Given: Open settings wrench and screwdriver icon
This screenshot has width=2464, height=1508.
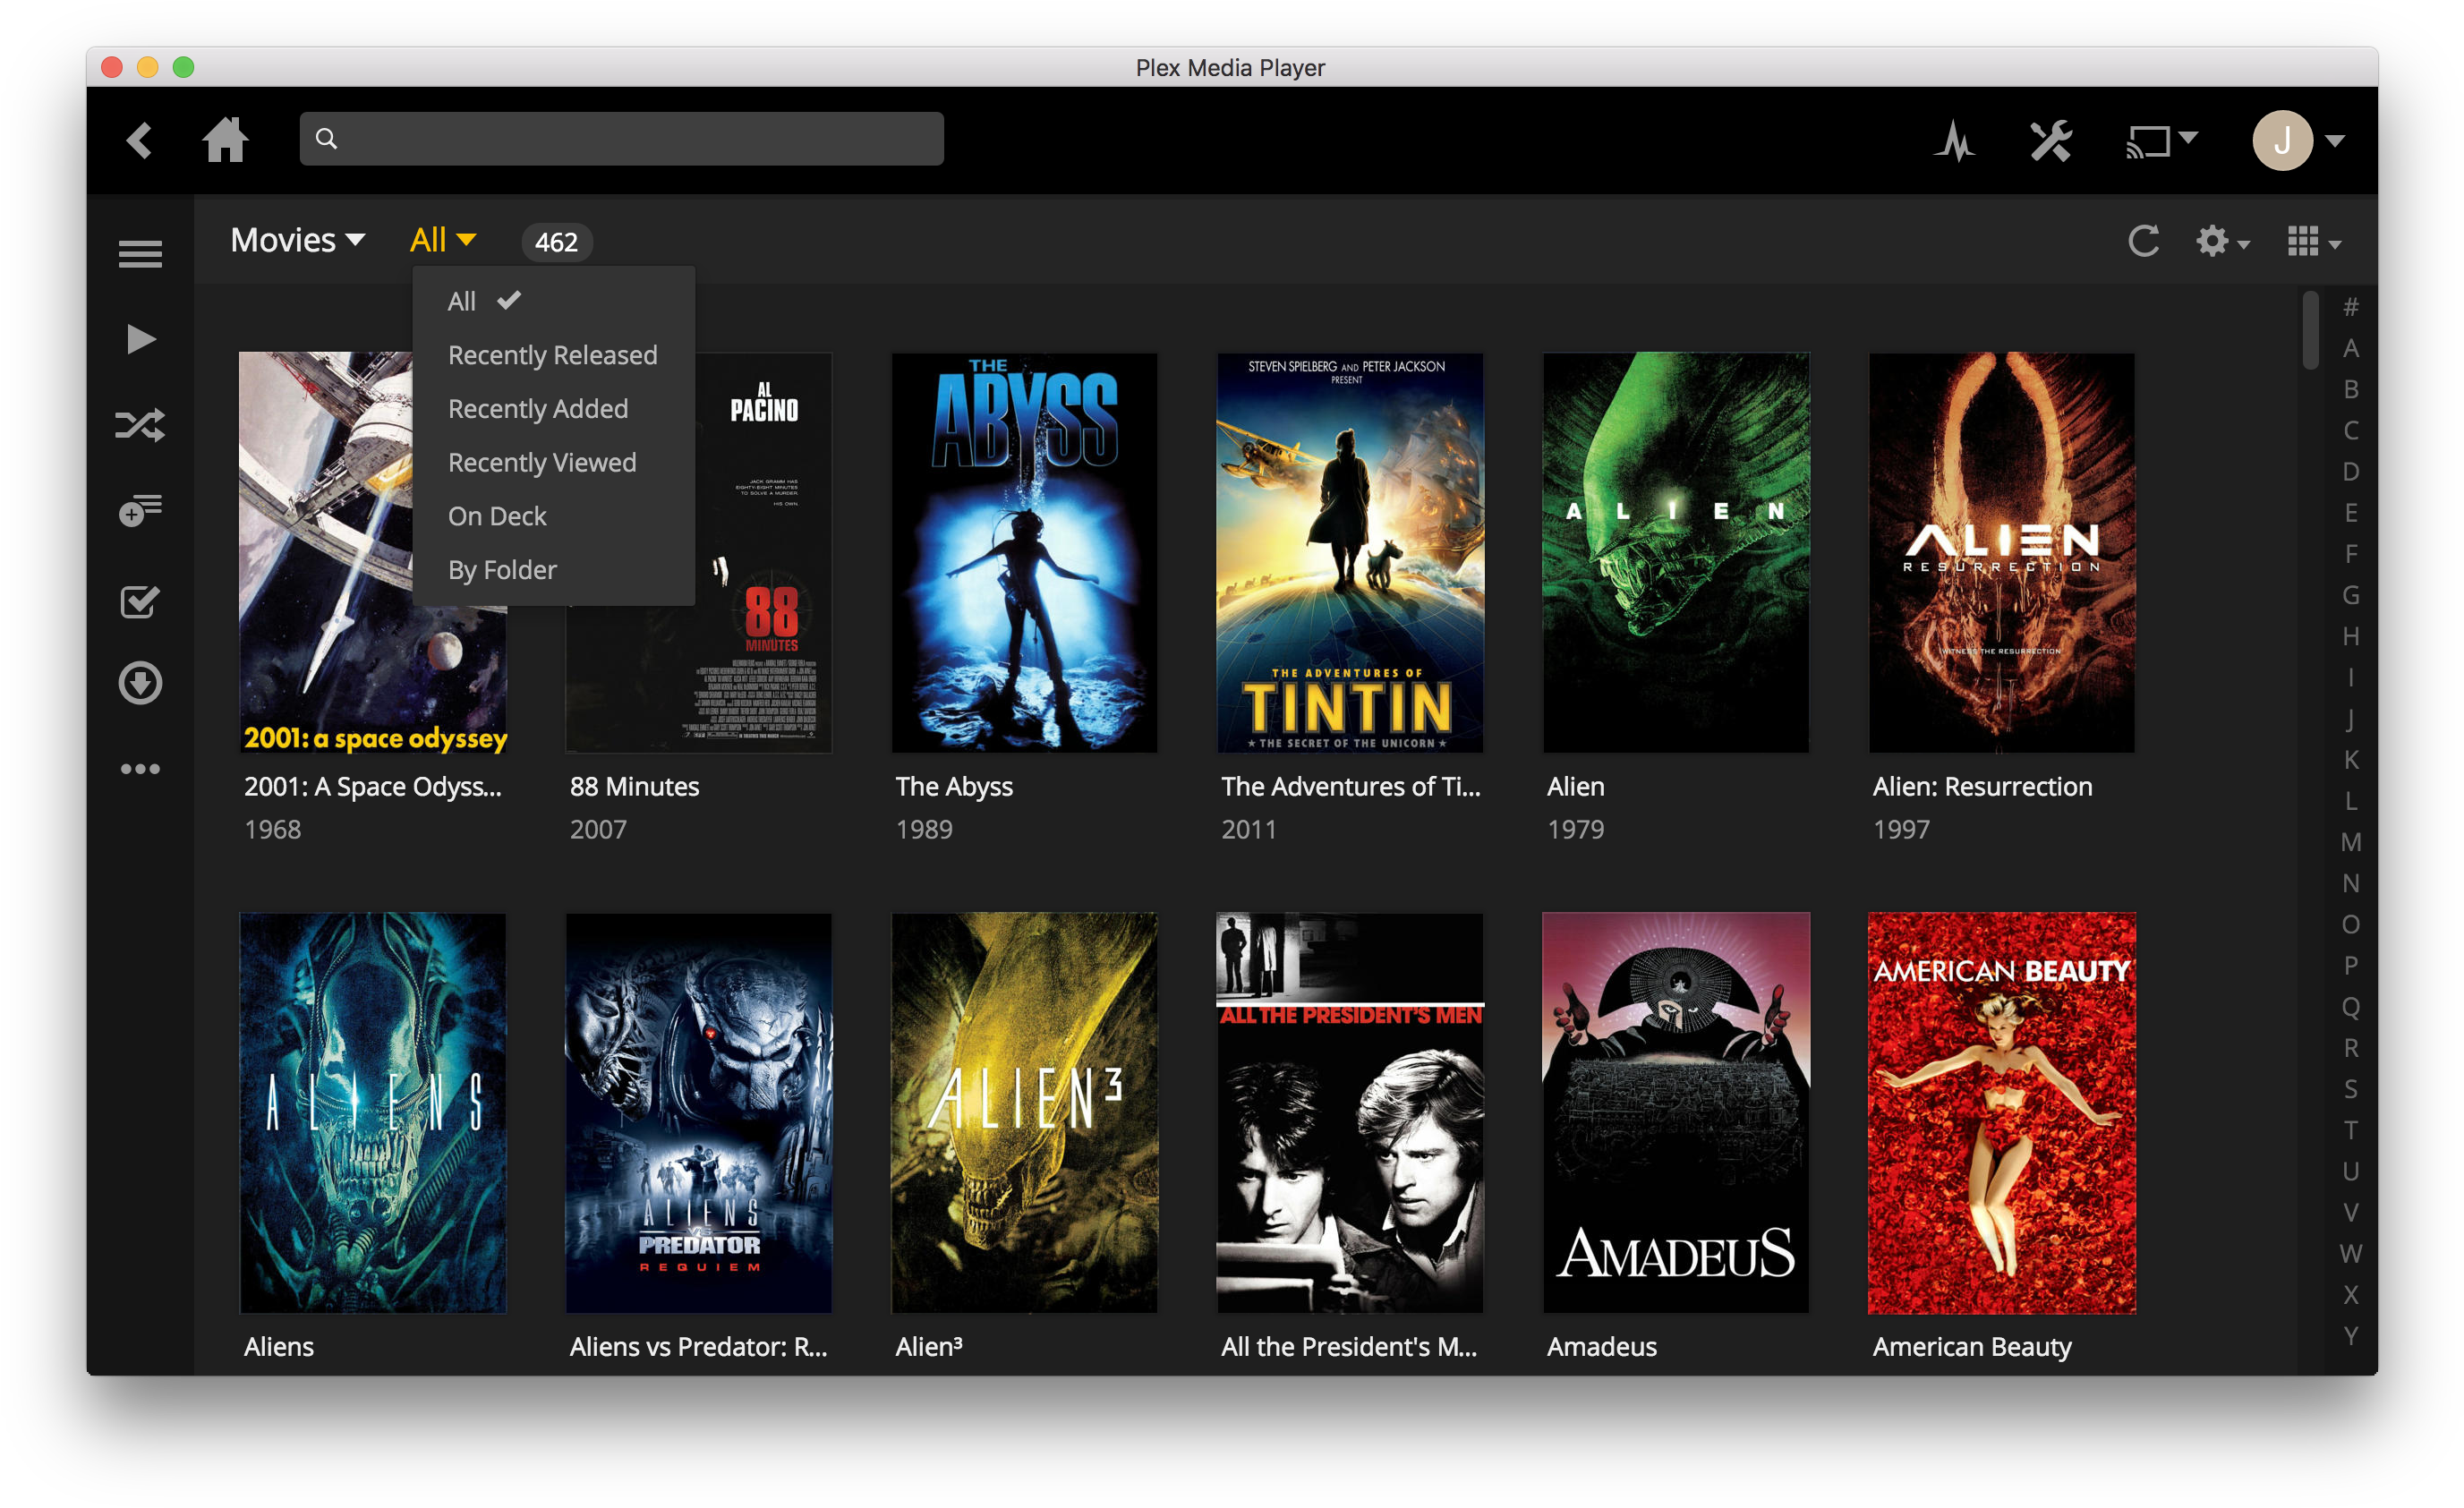Looking at the screenshot, I should click(2051, 141).
